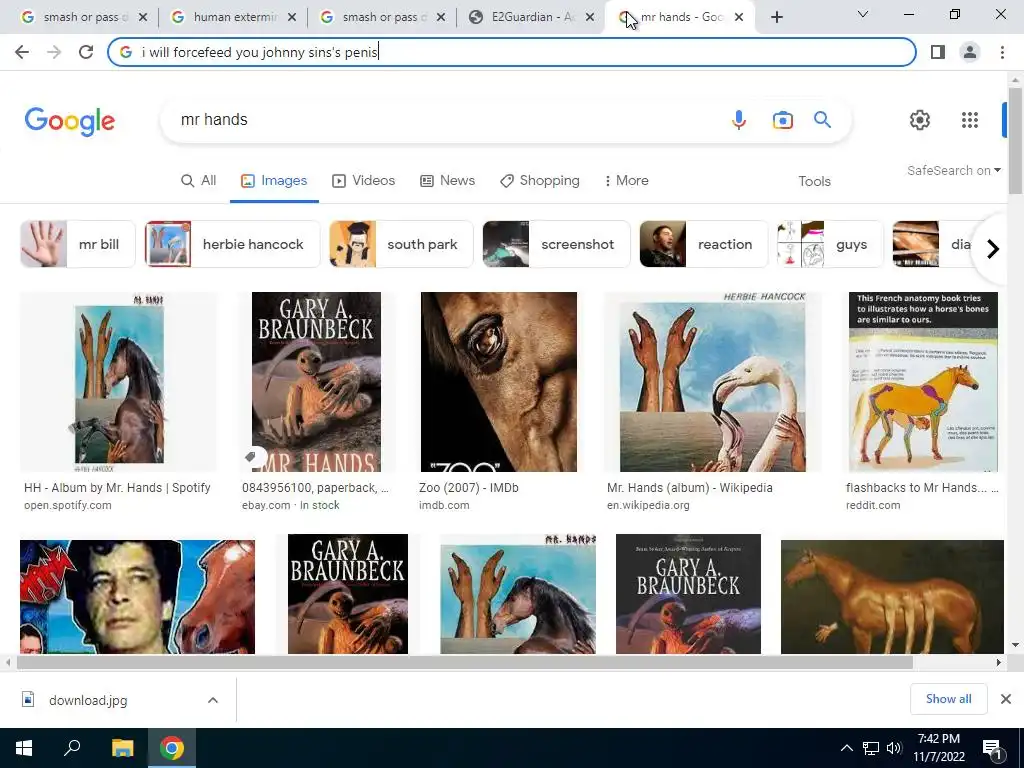Click the Chrome taskbar icon
The image size is (1024, 768).
point(172,748)
